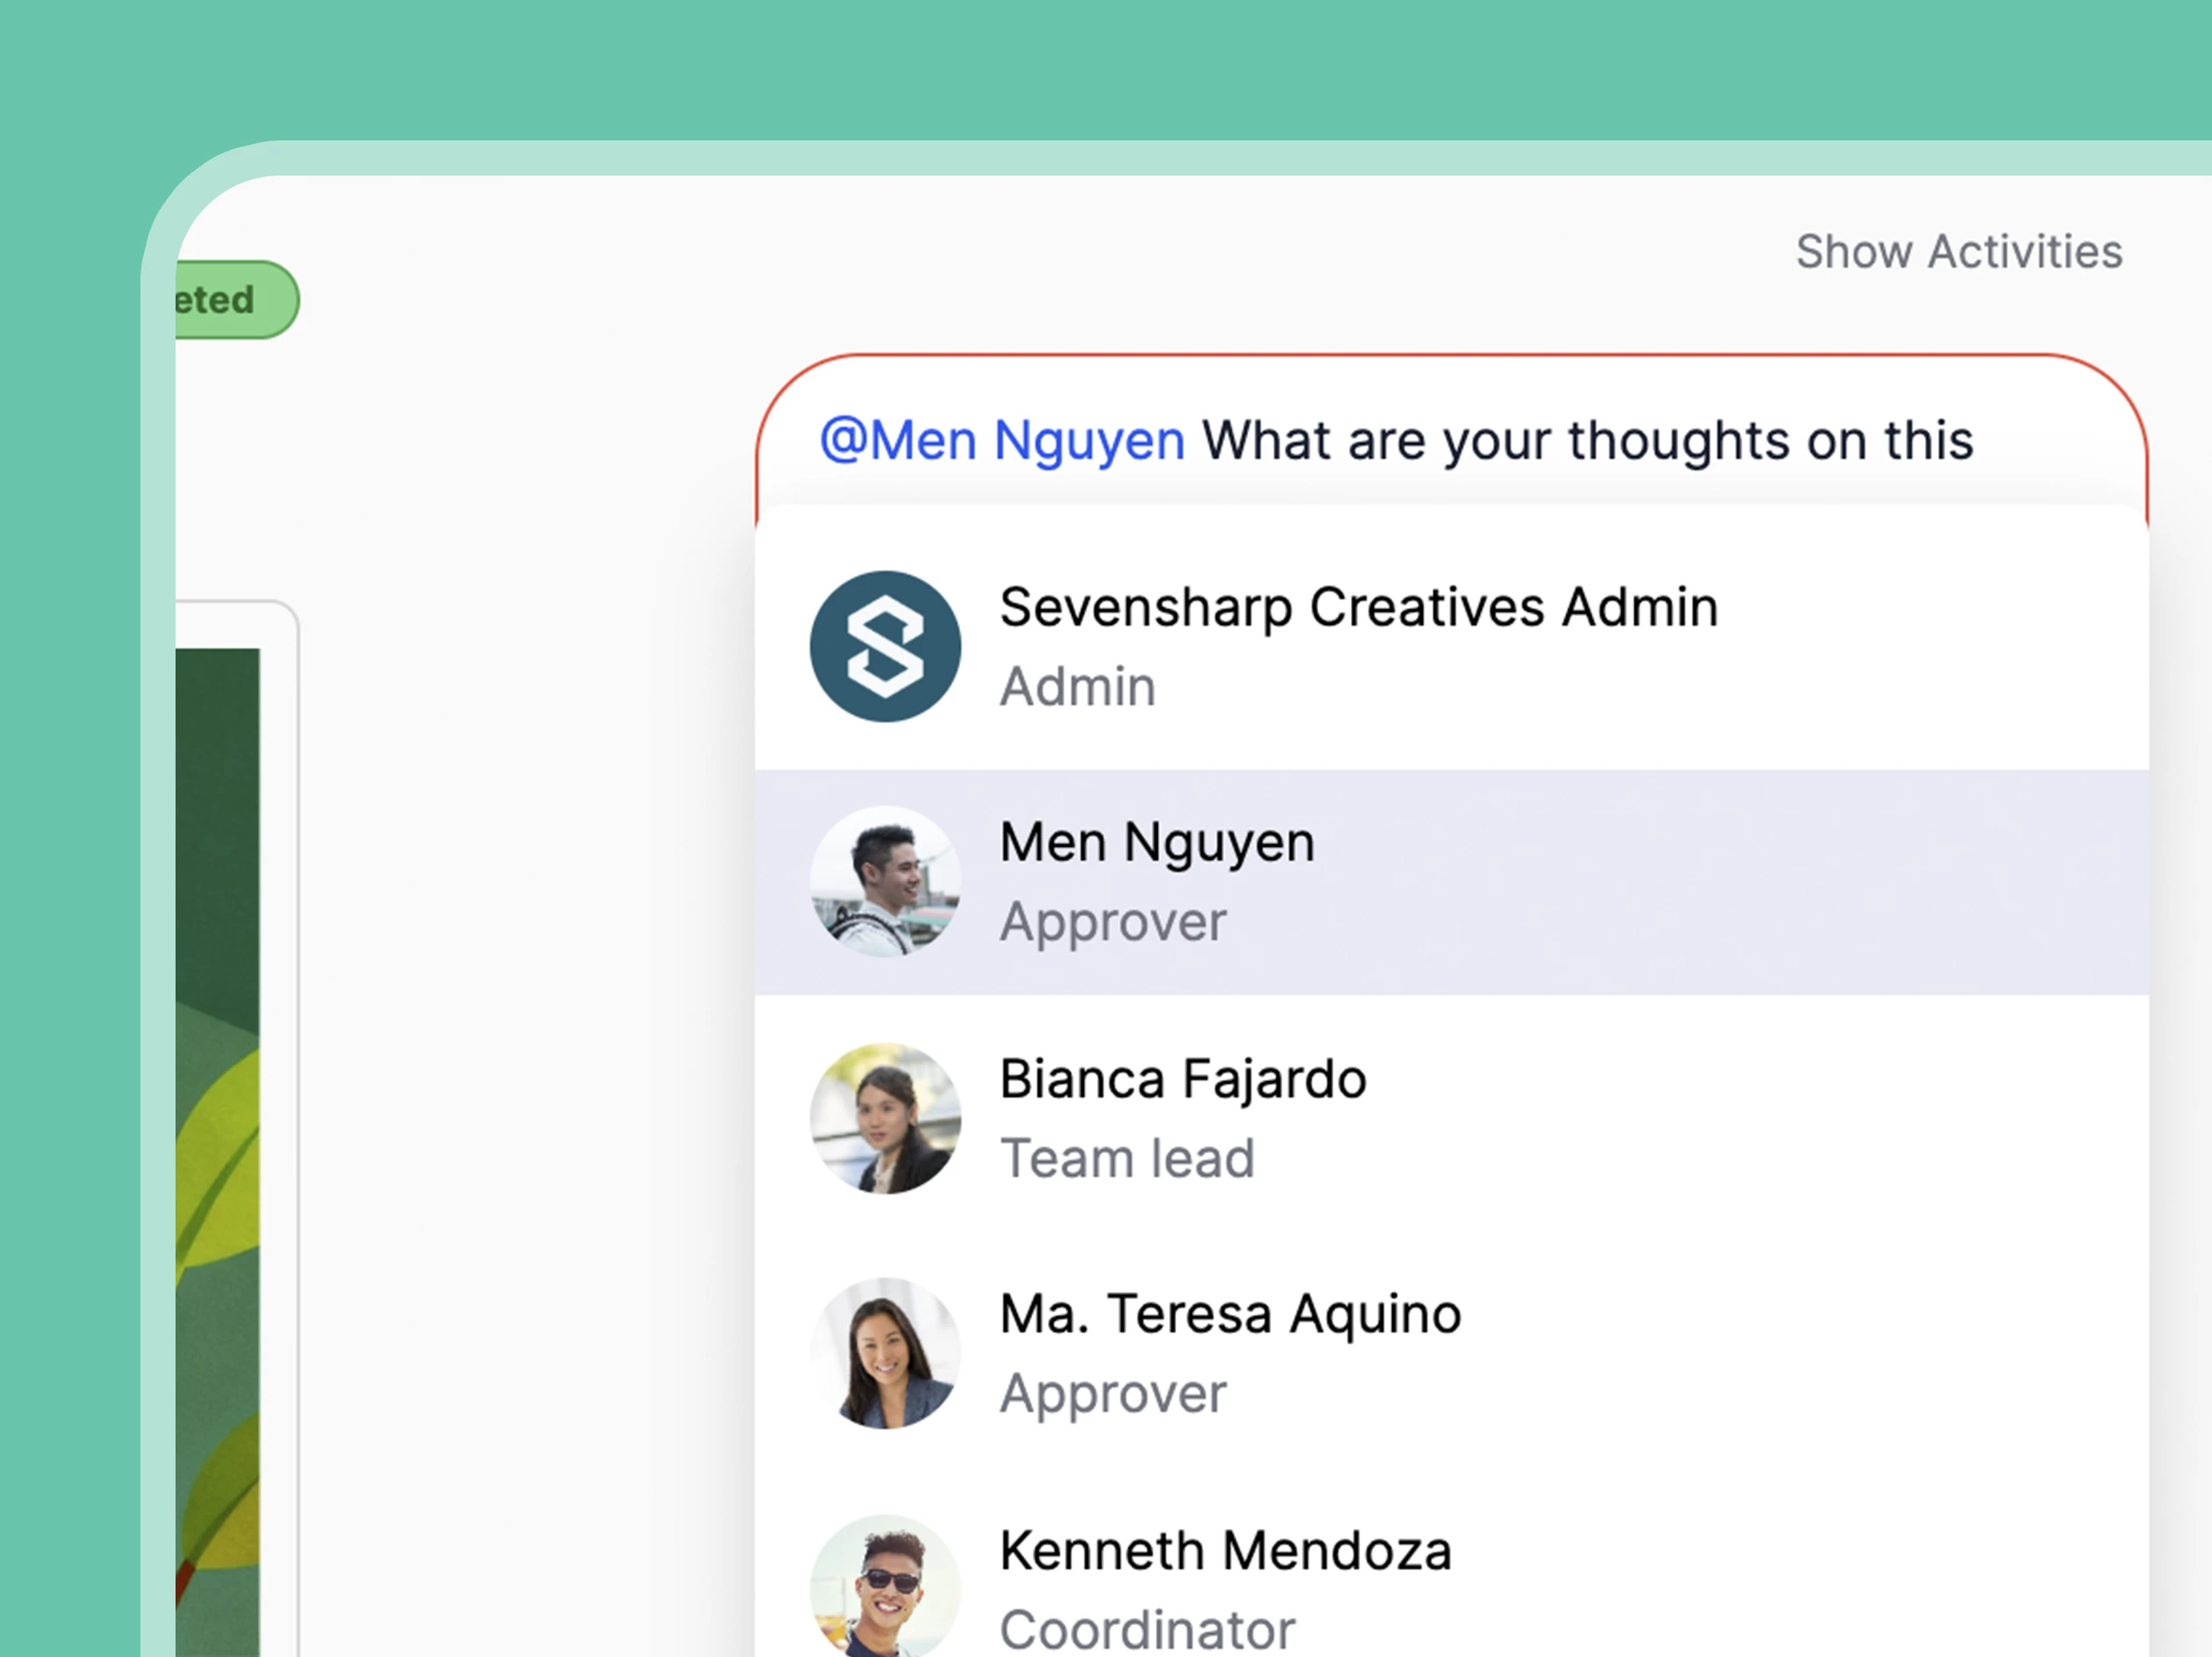The width and height of the screenshot is (2212, 1657).
Task: Click the Coordinator label under Kenneth Mendoza
Action: tap(1146, 1629)
